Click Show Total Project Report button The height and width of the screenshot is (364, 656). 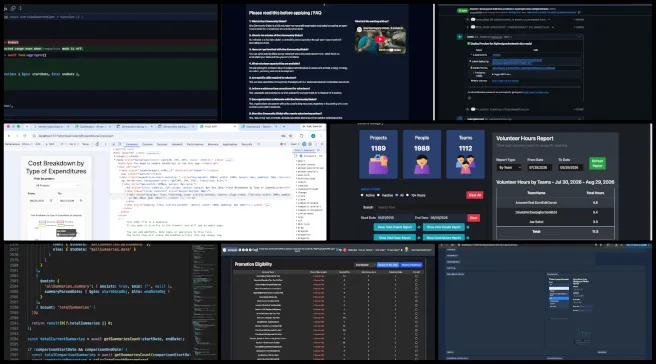(x=395, y=227)
